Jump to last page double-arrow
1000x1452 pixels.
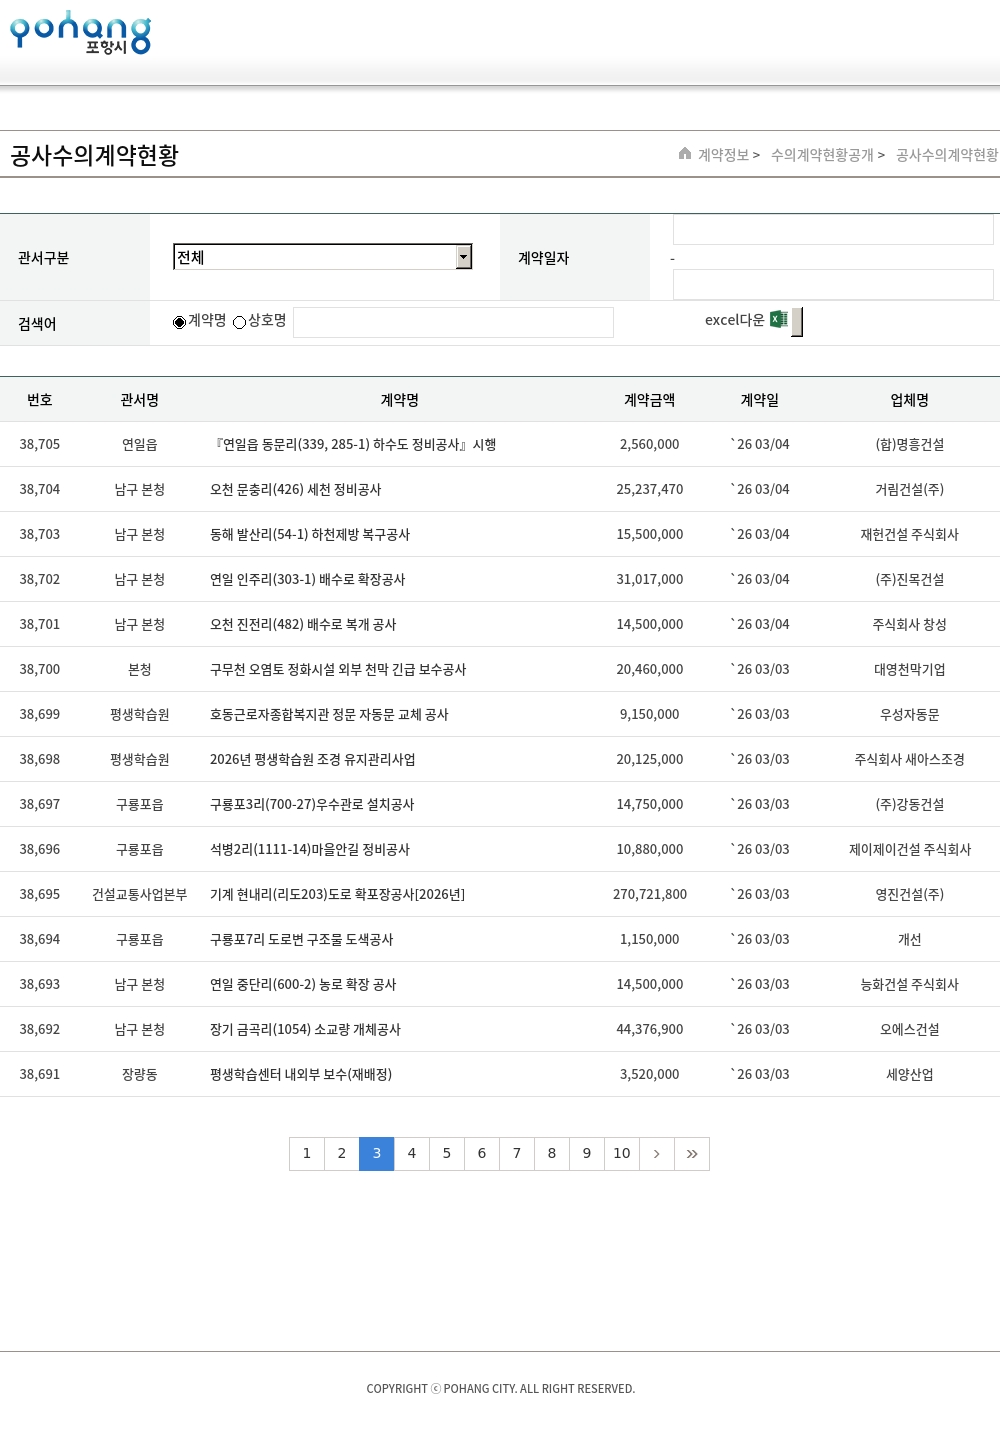tap(692, 1154)
